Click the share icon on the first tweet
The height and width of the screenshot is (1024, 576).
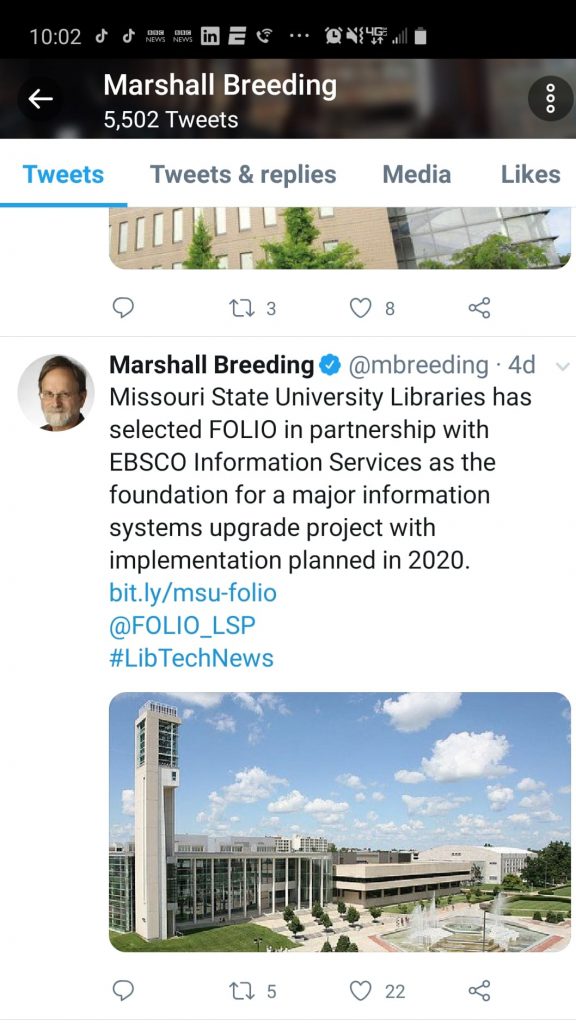coord(478,308)
